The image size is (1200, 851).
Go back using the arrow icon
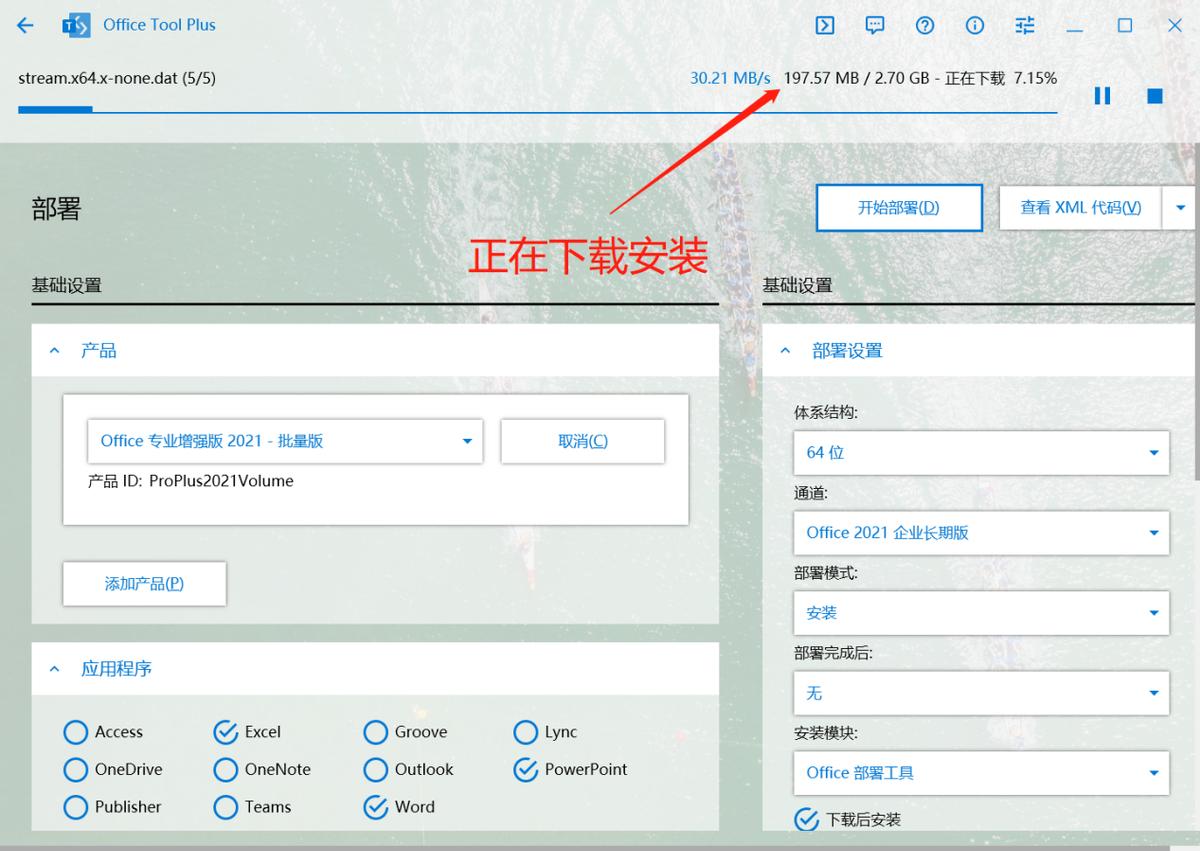[x=24, y=25]
